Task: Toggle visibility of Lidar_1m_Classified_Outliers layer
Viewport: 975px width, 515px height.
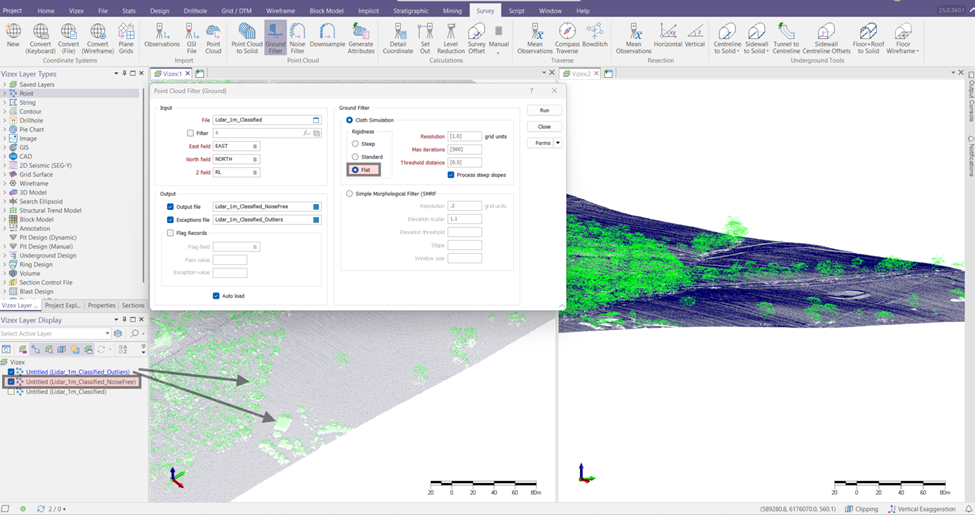Action: pos(11,372)
